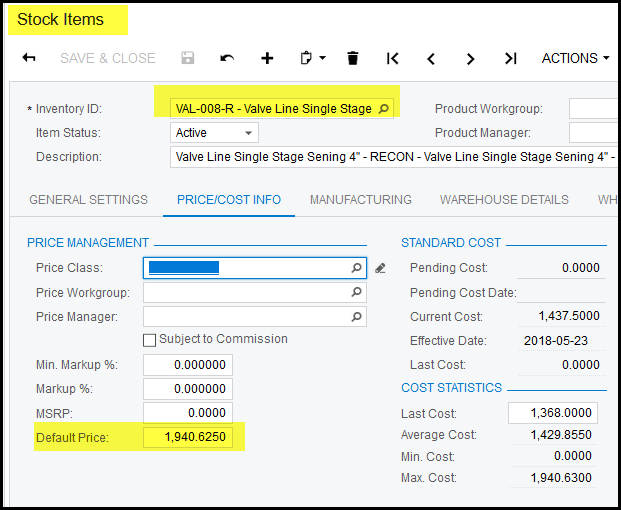Open the ACTIONS menu
This screenshot has width=621, height=510.
pyautogui.click(x=575, y=58)
